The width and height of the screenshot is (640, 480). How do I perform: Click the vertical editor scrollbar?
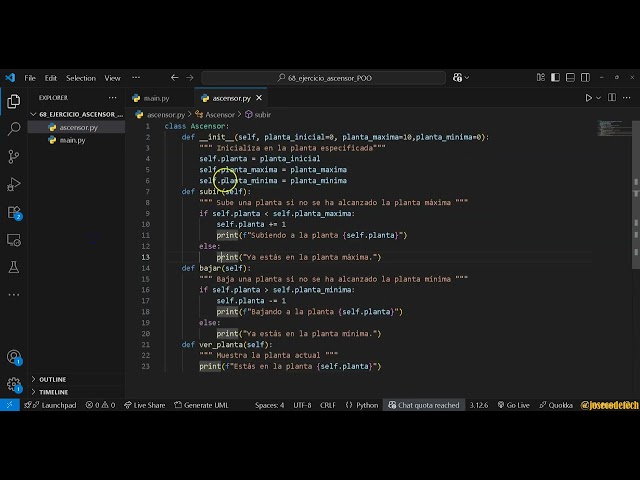pyautogui.click(x=636, y=194)
